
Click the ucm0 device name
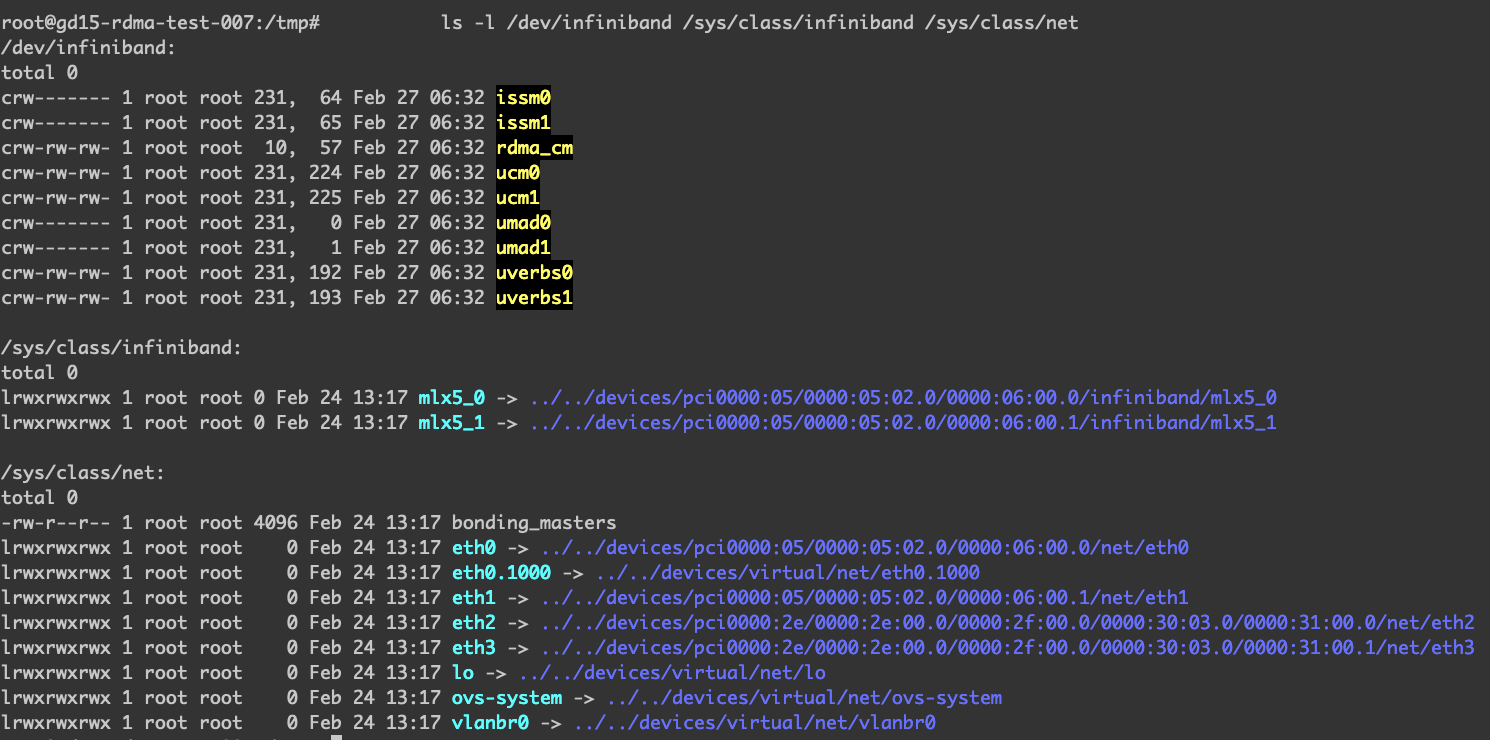(x=518, y=173)
